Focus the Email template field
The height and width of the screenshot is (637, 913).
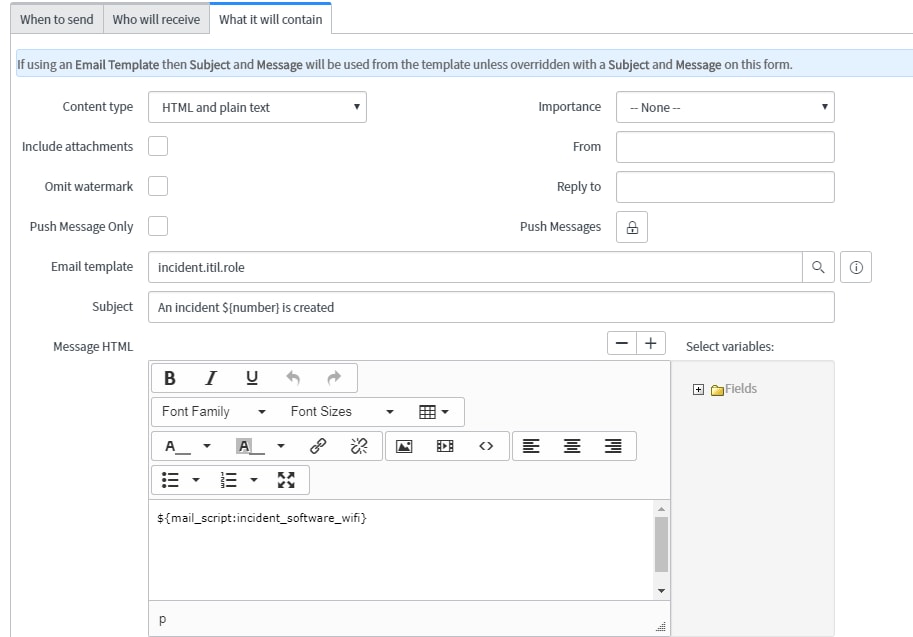(475, 267)
